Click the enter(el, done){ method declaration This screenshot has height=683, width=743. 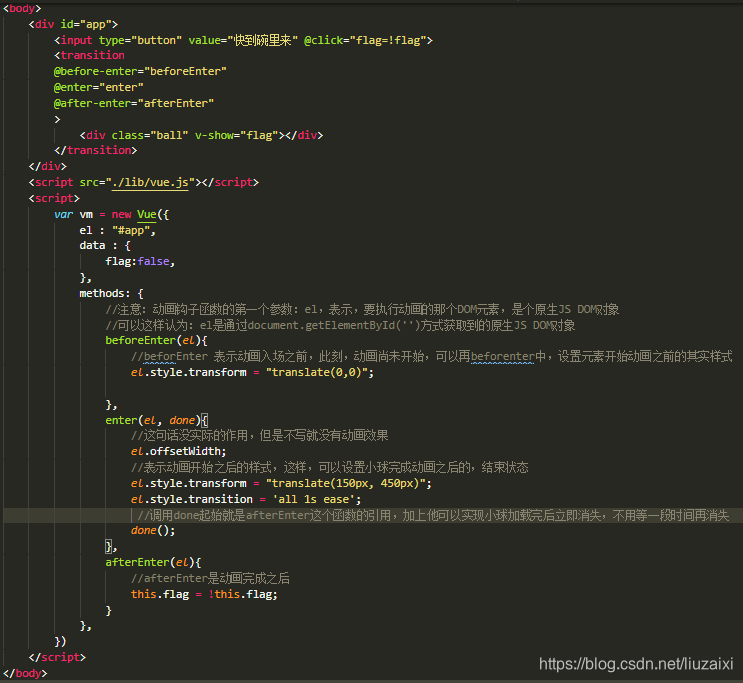click(x=156, y=420)
